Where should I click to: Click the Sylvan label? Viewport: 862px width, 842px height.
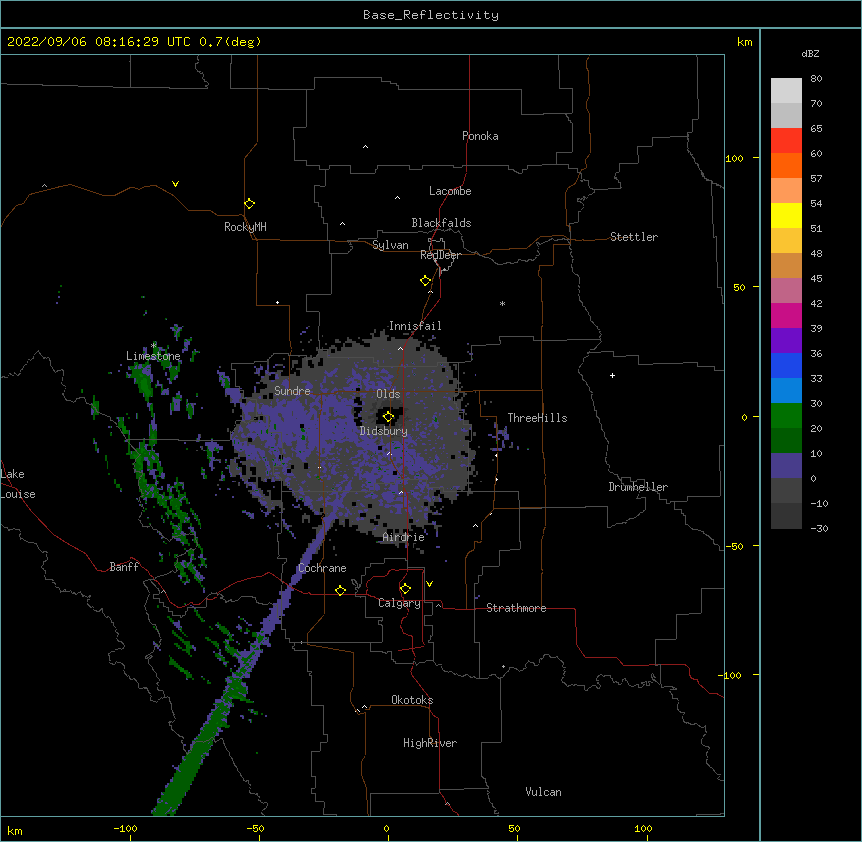point(390,245)
